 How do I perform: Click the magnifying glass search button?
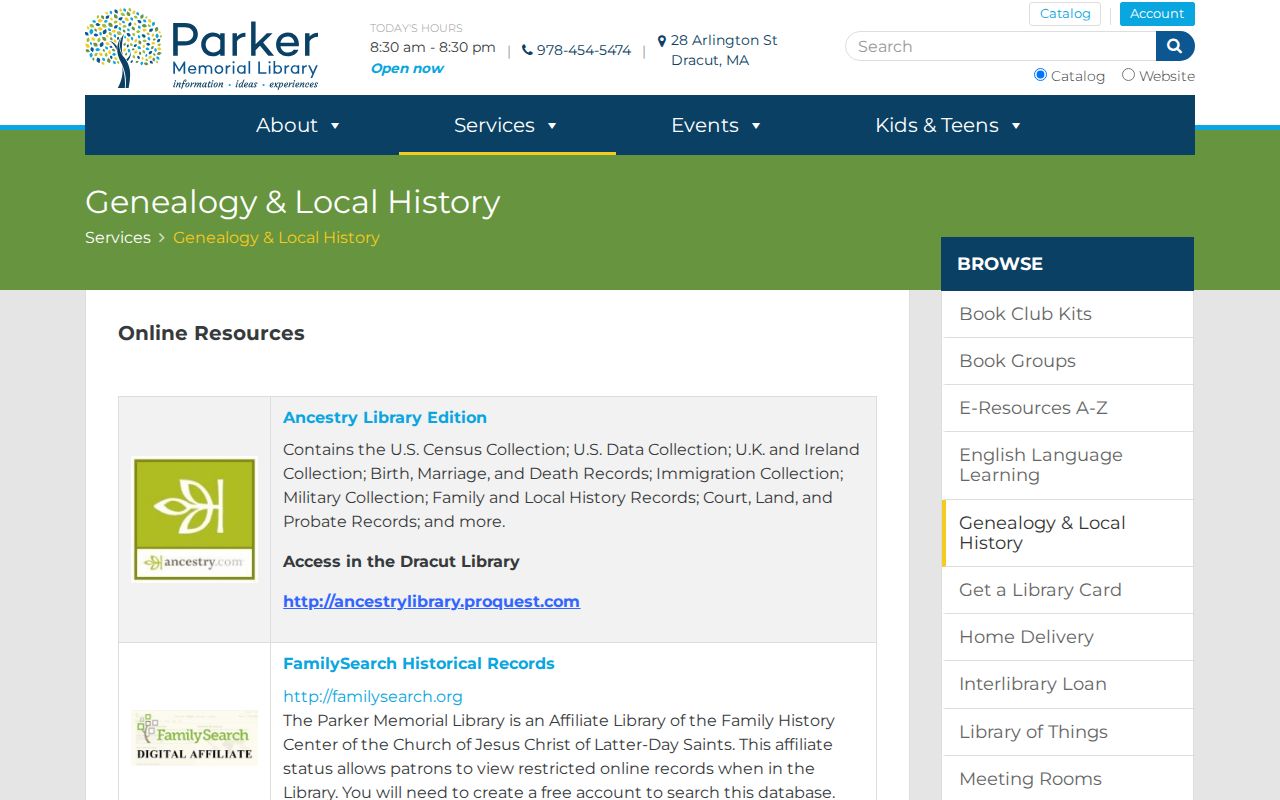pos(1175,46)
